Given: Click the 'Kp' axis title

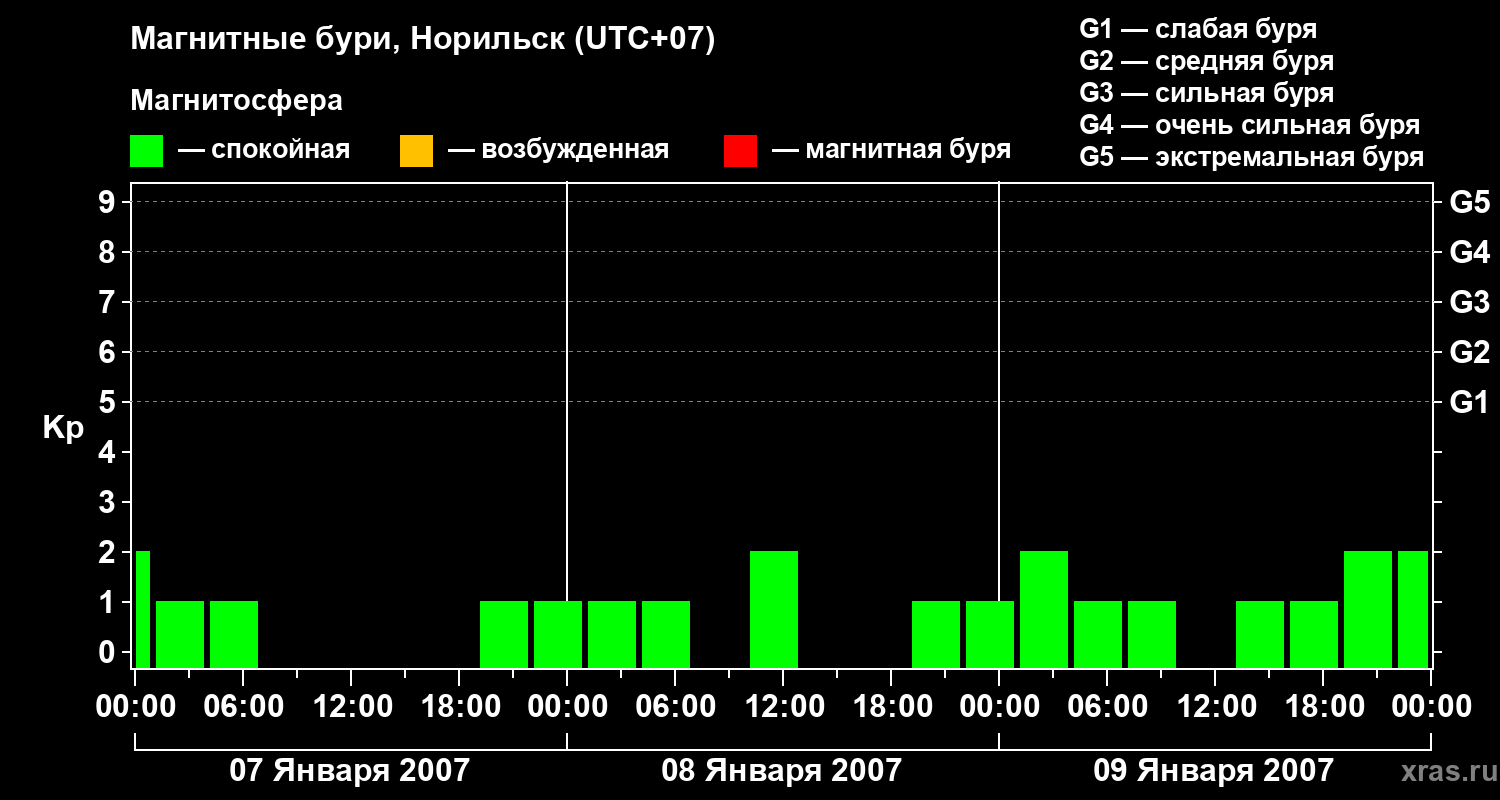Looking at the screenshot, I should pyautogui.click(x=63, y=429).
